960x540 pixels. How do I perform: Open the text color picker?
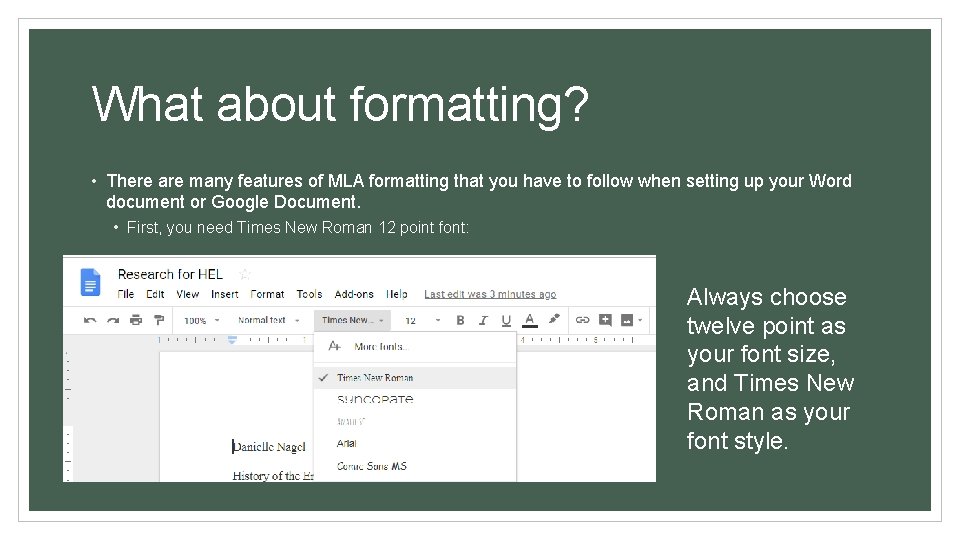[530, 320]
